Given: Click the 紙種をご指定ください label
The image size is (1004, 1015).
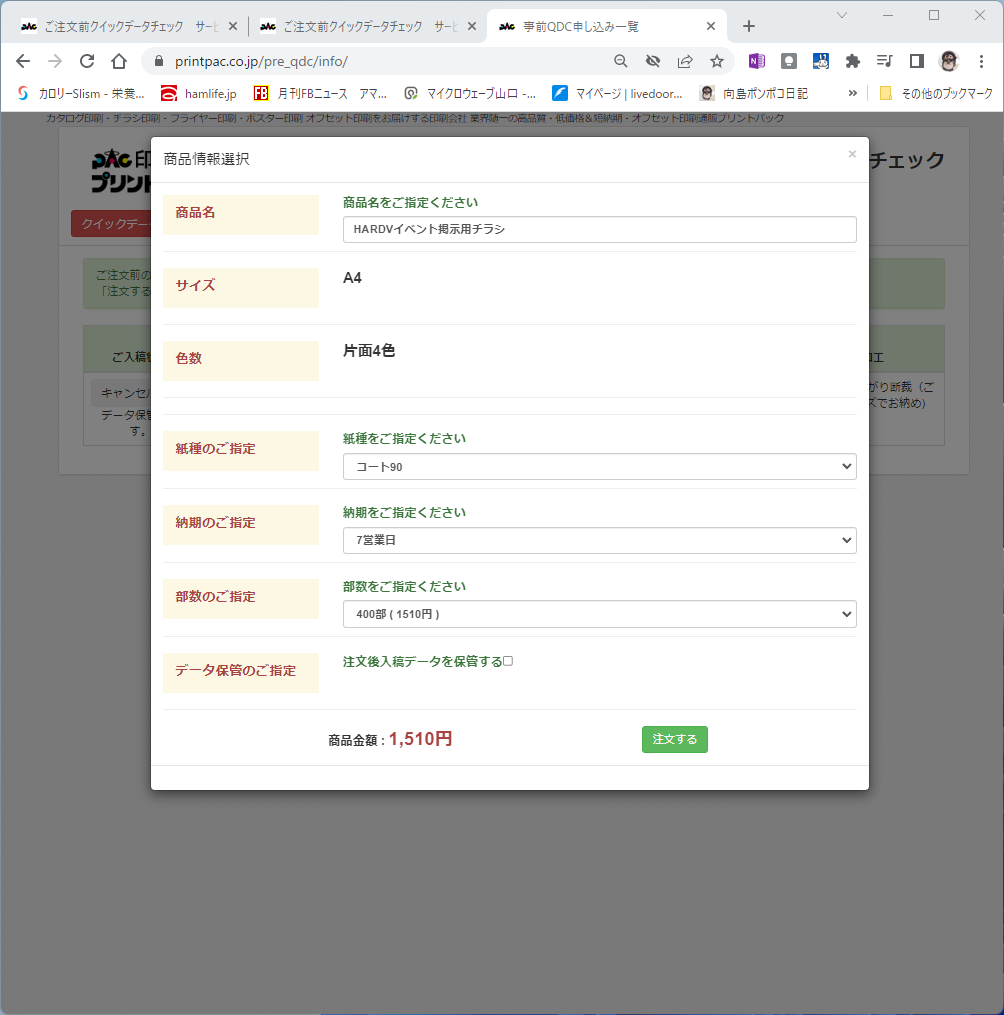Looking at the screenshot, I should pos(404,438).
